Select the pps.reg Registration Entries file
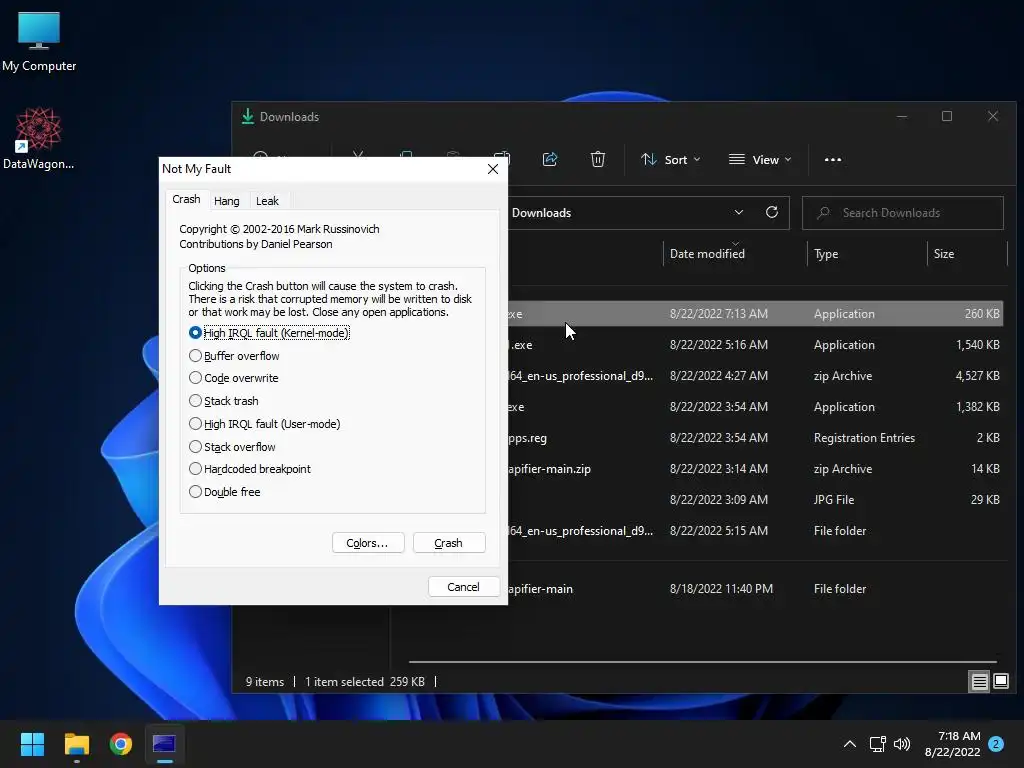The height and width of the screenshot is (768, 1024). (x=756, y=438)
